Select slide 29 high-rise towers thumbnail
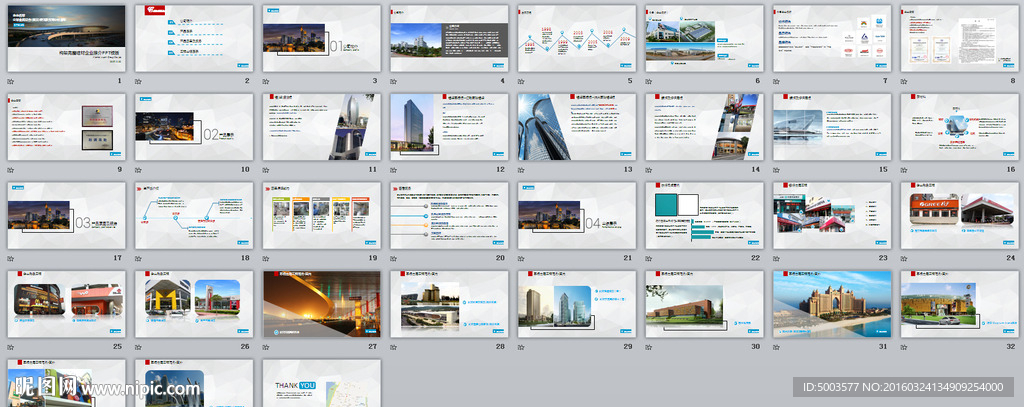This screenshot has height=407, width=1024. click(x=577, y=304)
